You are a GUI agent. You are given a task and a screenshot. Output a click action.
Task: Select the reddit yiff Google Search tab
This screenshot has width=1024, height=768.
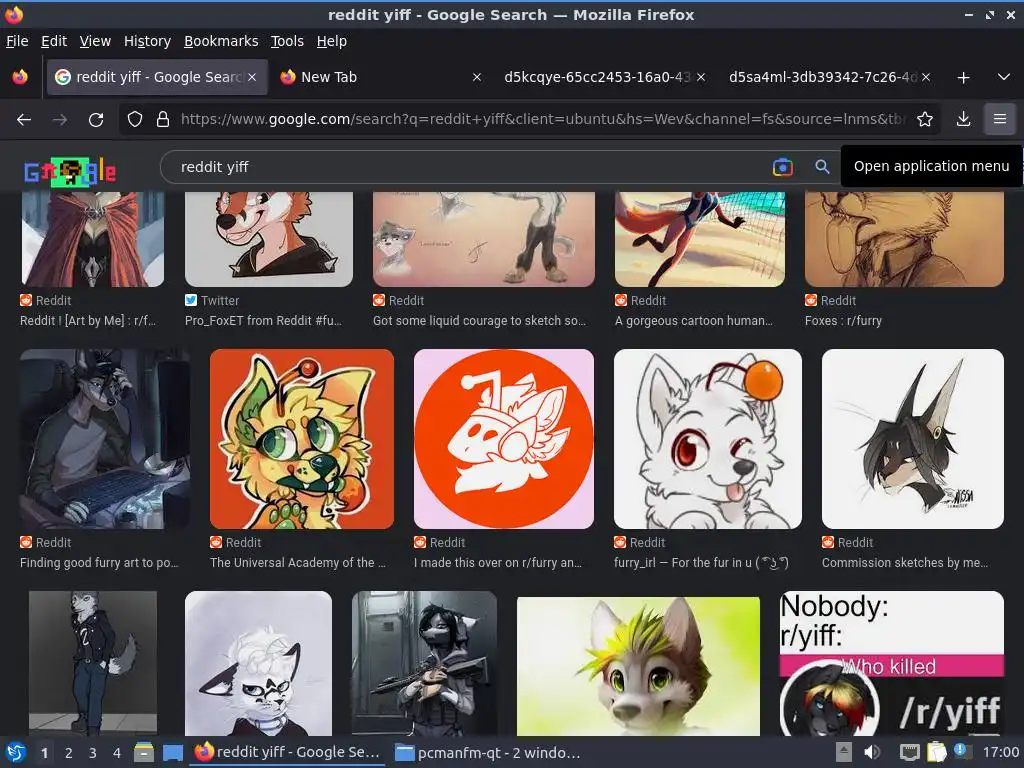point(157,77)
